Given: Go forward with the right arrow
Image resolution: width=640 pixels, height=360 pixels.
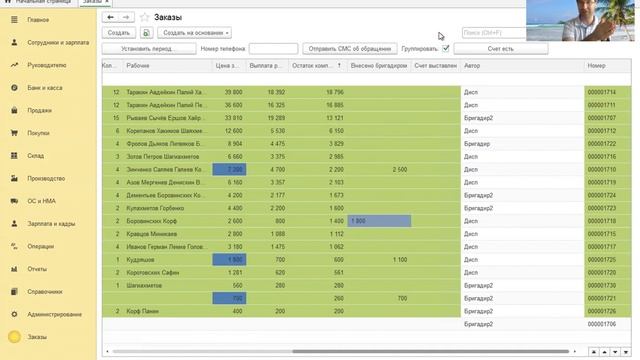Looking at the screenshot, I should point(126,17).
